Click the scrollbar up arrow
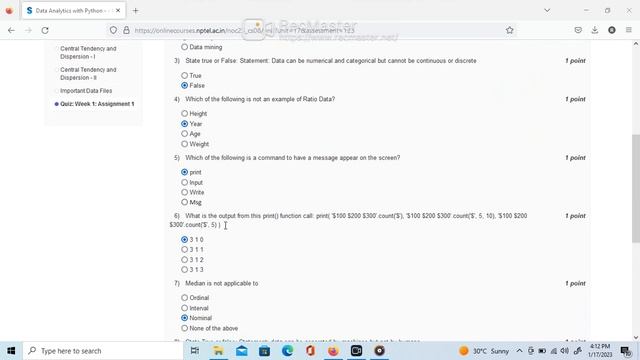 point(636,44)
